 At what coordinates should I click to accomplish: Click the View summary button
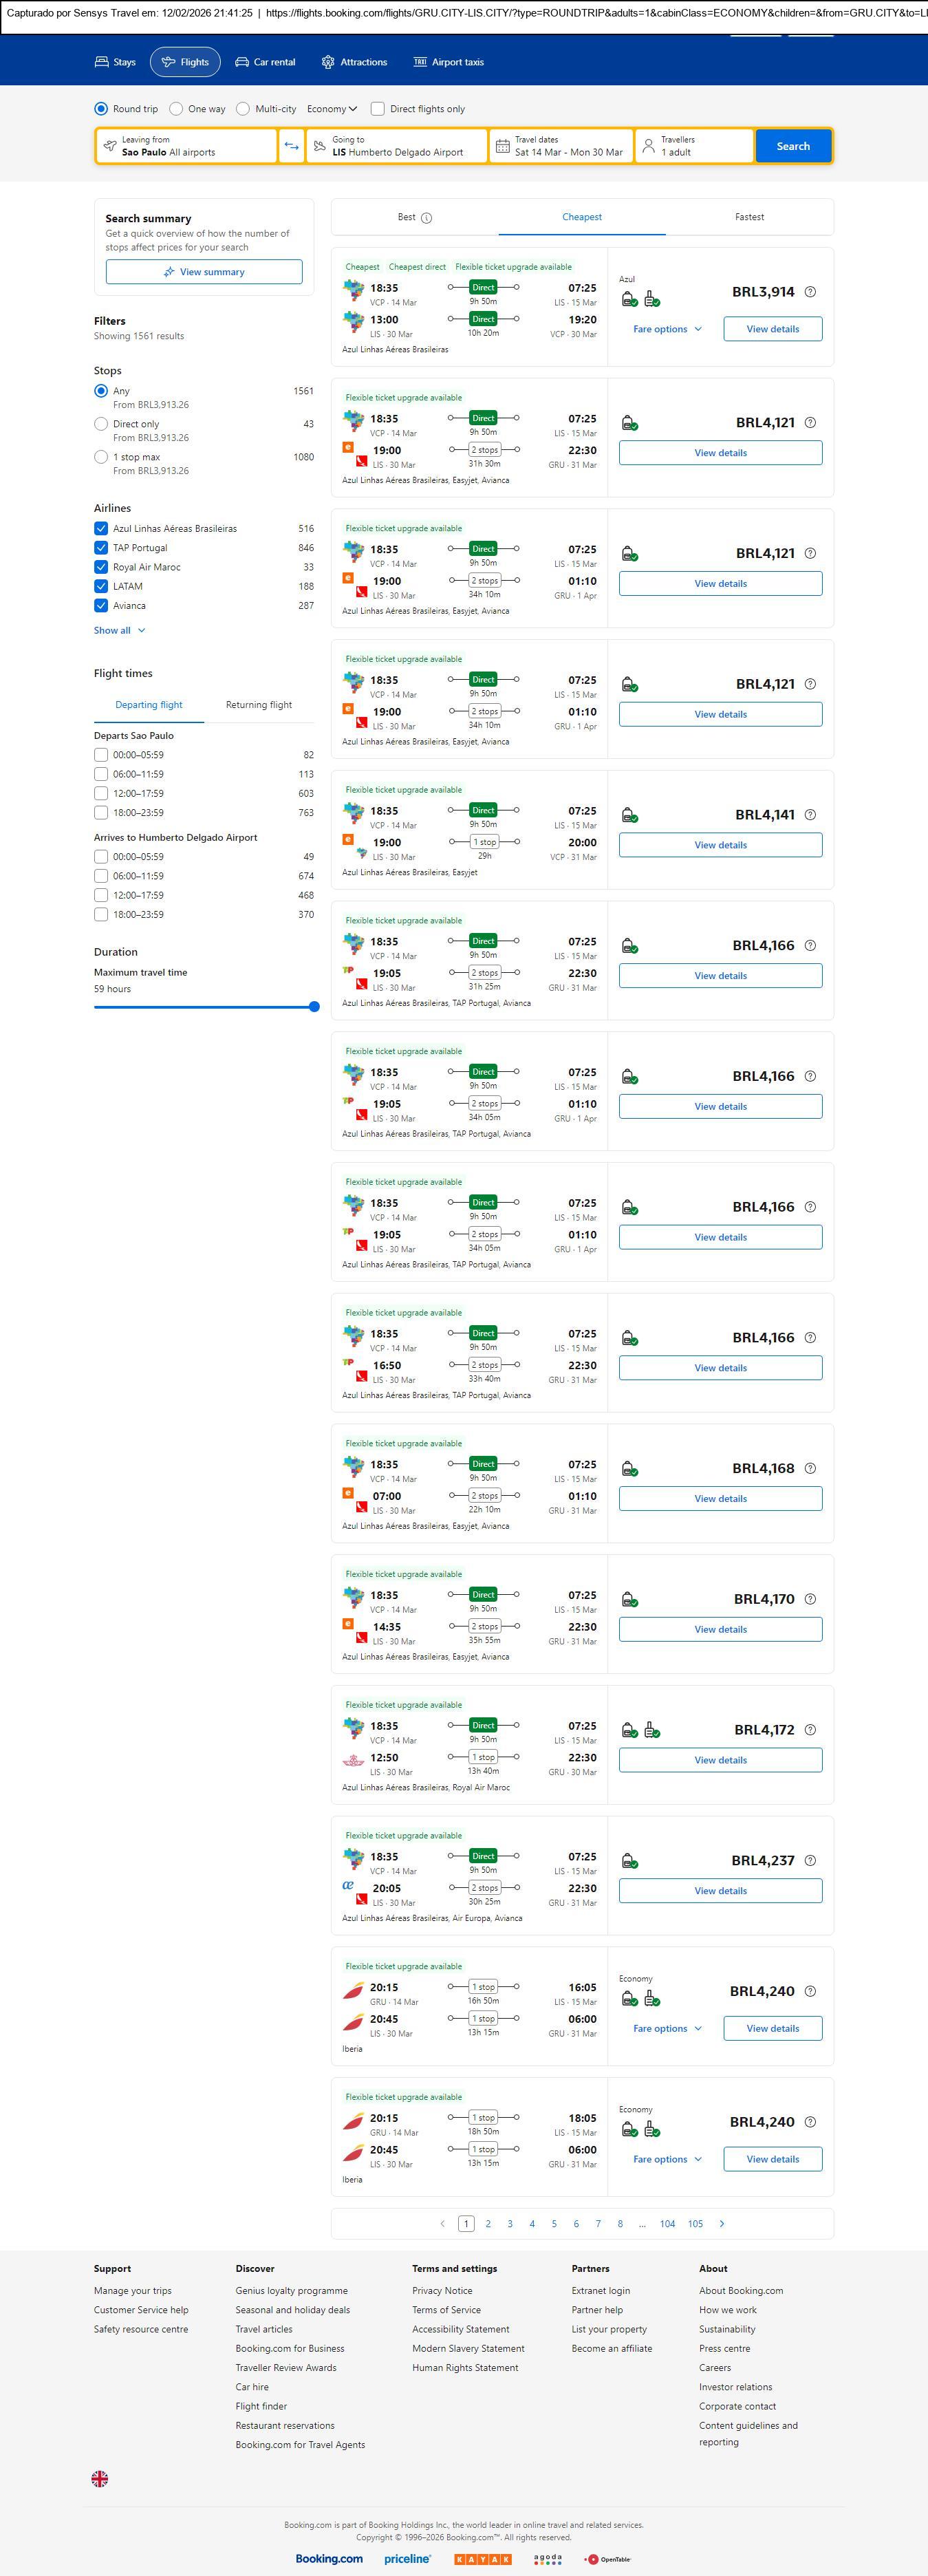204,272
